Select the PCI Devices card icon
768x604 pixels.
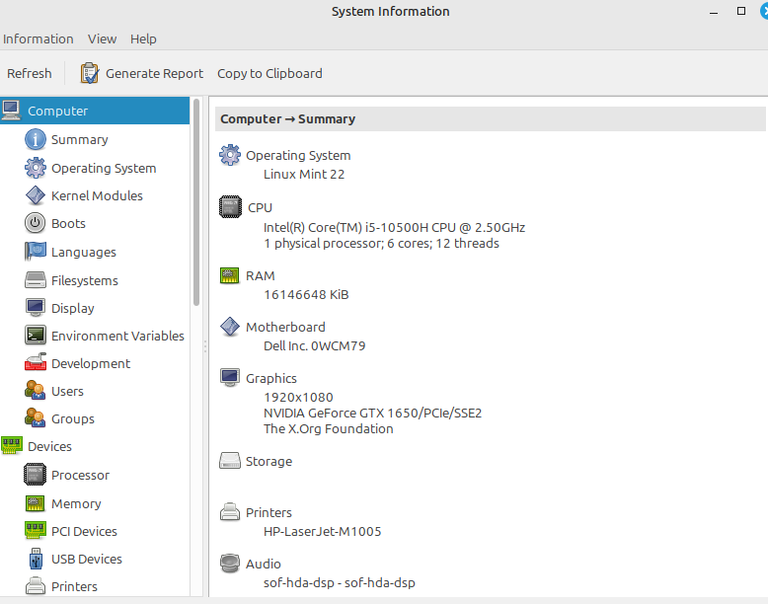pyautogui.click(x=35, y=531)
